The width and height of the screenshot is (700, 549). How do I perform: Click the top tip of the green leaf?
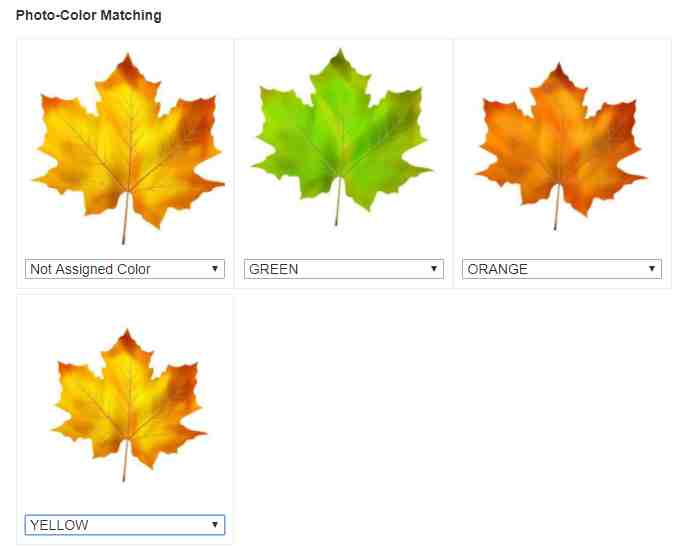click(340, 51)
